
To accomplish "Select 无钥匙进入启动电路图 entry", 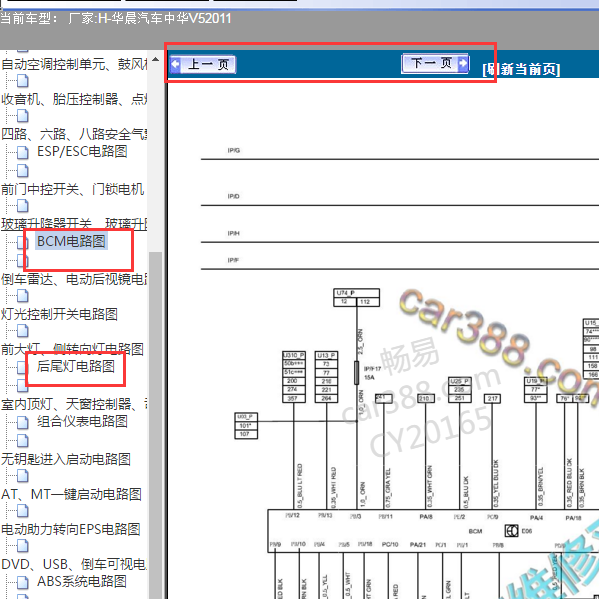I will tap(66, 459).
